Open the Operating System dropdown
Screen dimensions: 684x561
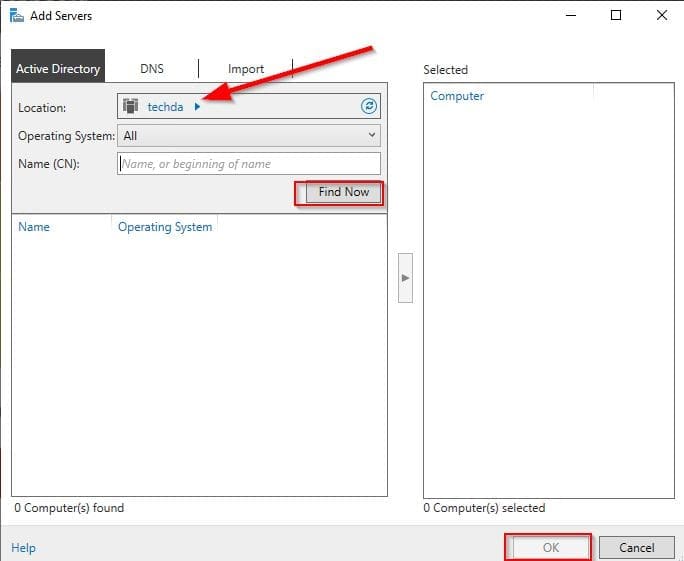coord(248,135)
